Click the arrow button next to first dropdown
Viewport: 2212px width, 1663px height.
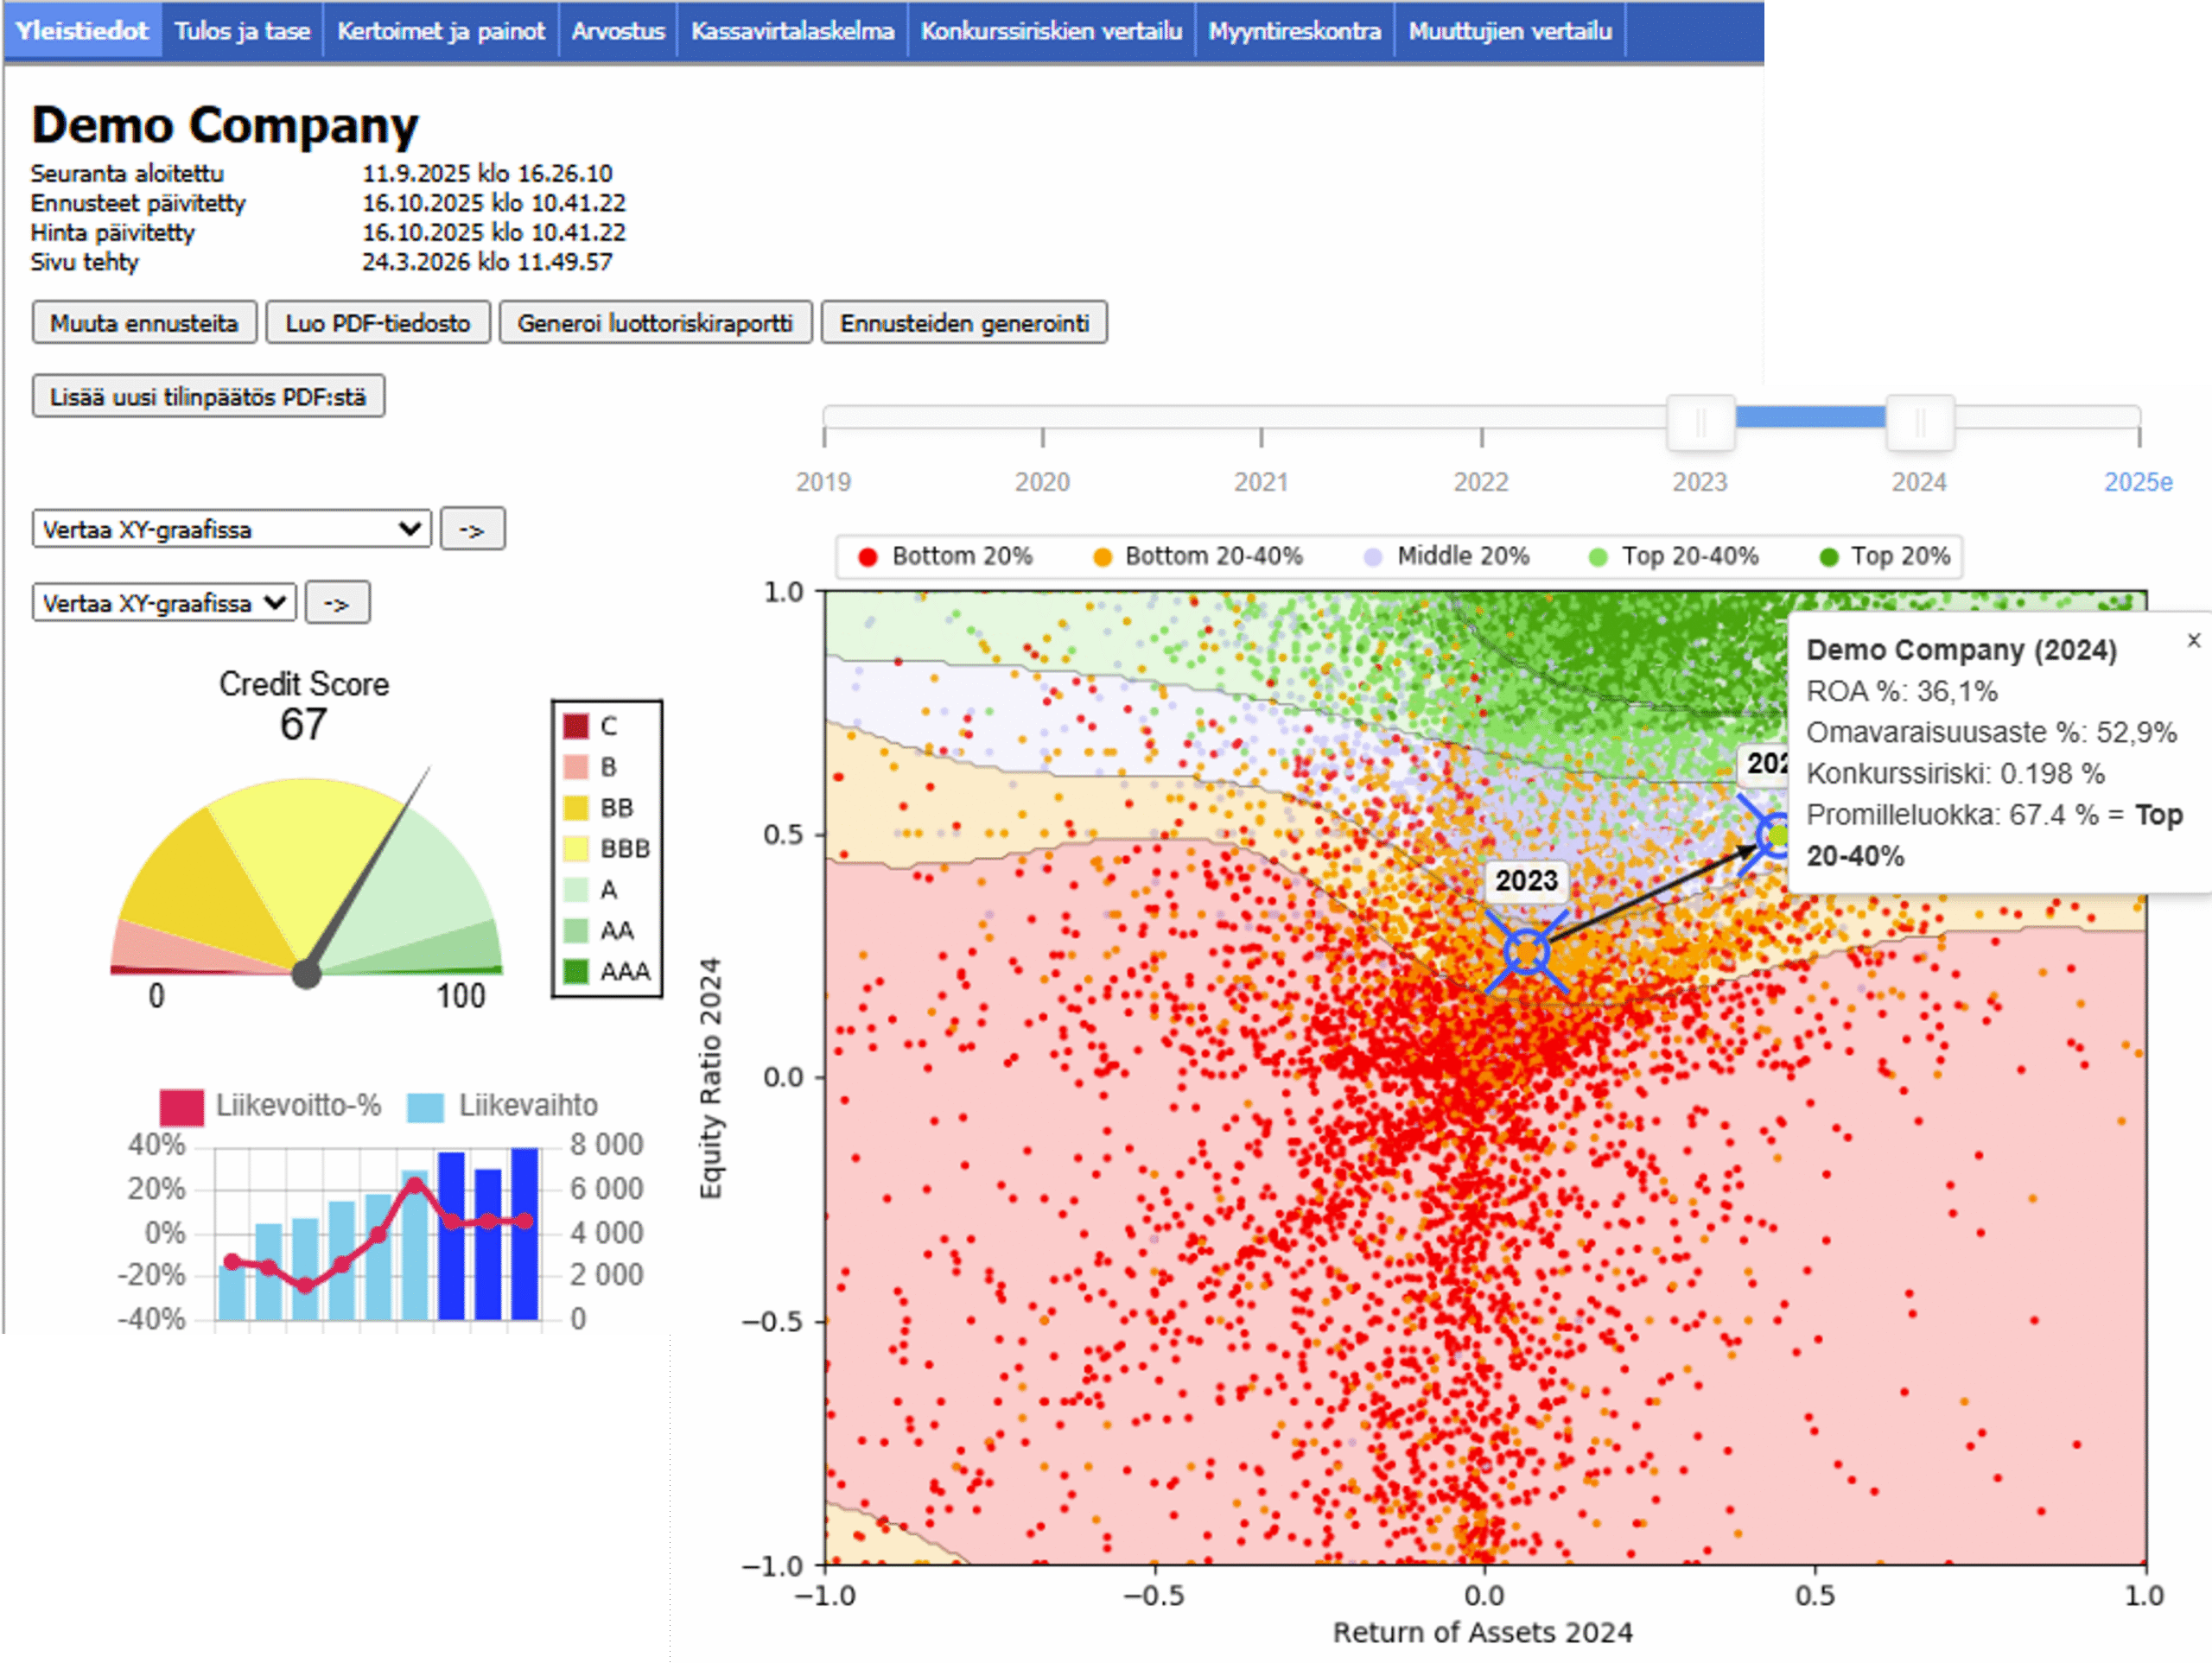point(472,529)
